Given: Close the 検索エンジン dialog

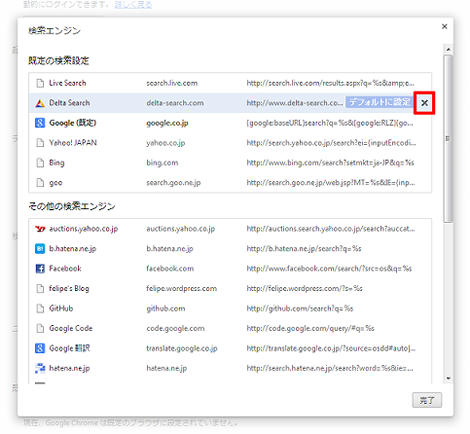Looking at the screenshot, I should coord(444,26).
